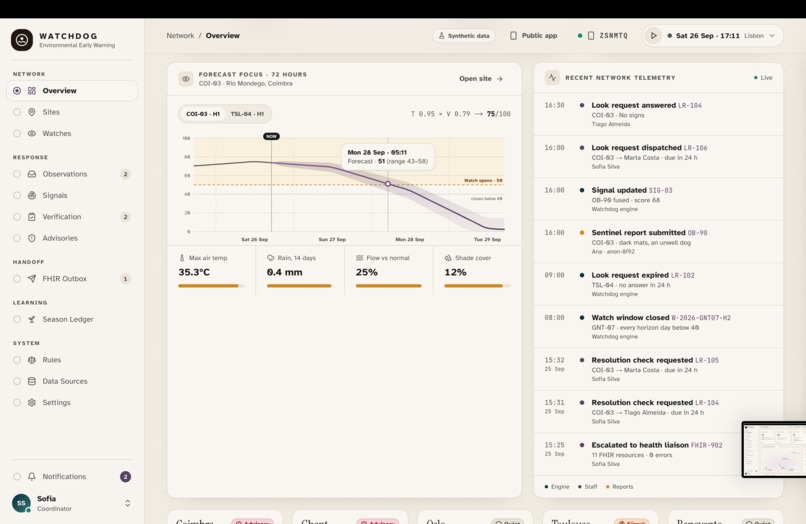Click the Rain 14 days cloud icon
The height and width of the screenshot is (524, 806).
(270, 258)
